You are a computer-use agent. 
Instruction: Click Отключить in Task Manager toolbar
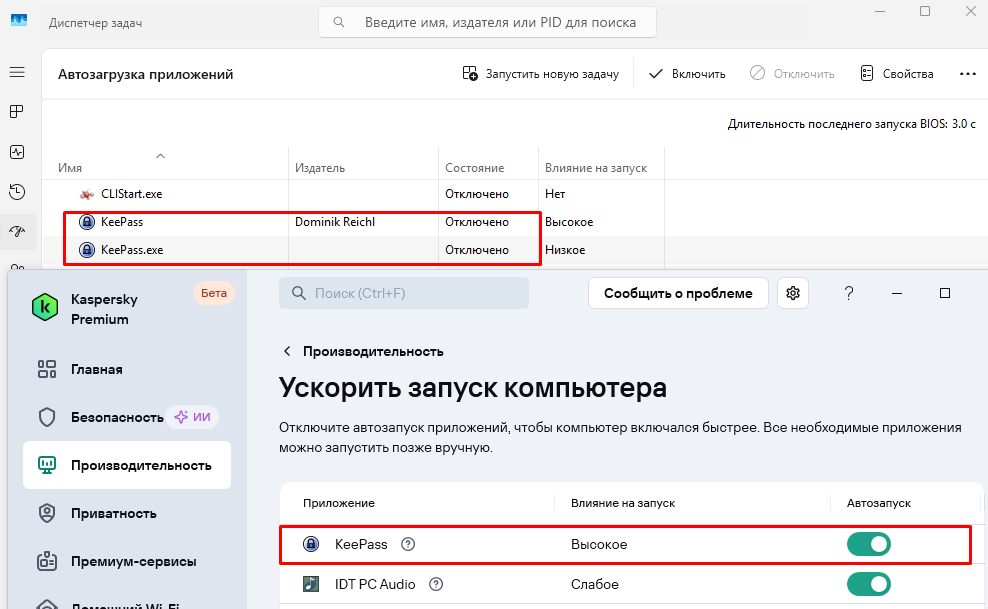pyautogui.click(x=792, y=74)
